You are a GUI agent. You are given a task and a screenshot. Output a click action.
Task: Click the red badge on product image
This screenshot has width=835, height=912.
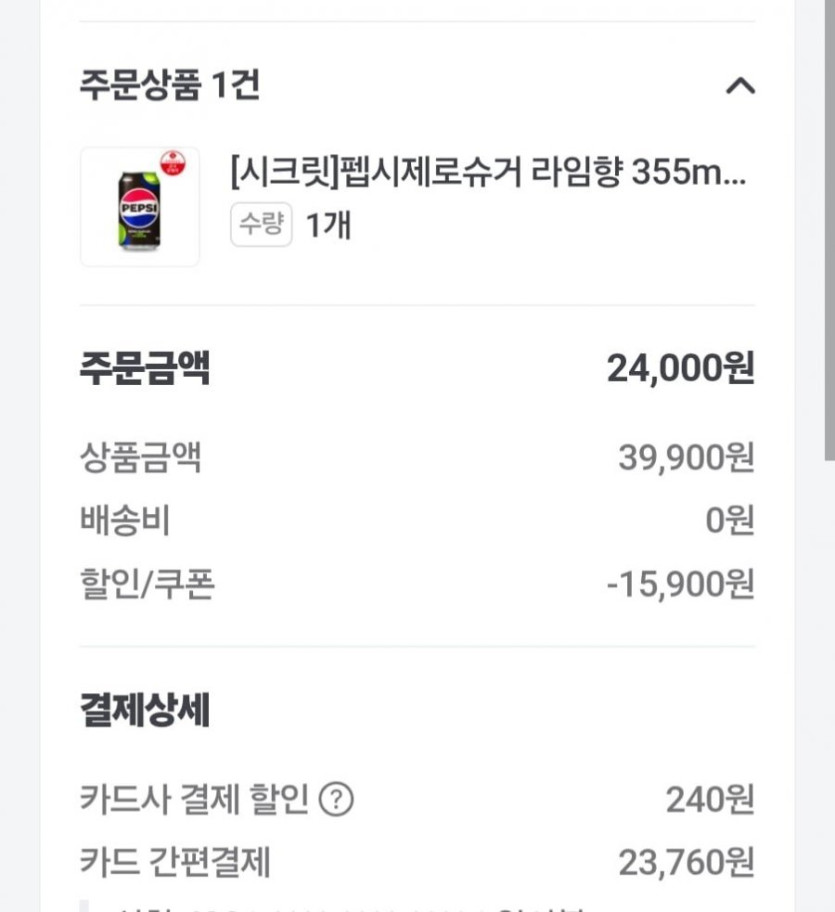[x=173, y=161]
